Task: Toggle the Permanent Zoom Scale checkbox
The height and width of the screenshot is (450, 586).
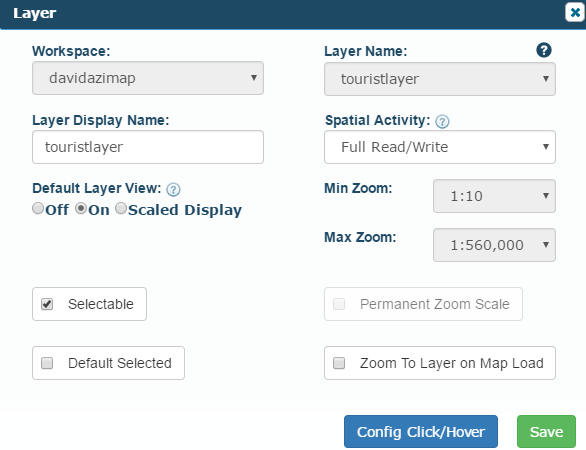Action: pos(339,304)
